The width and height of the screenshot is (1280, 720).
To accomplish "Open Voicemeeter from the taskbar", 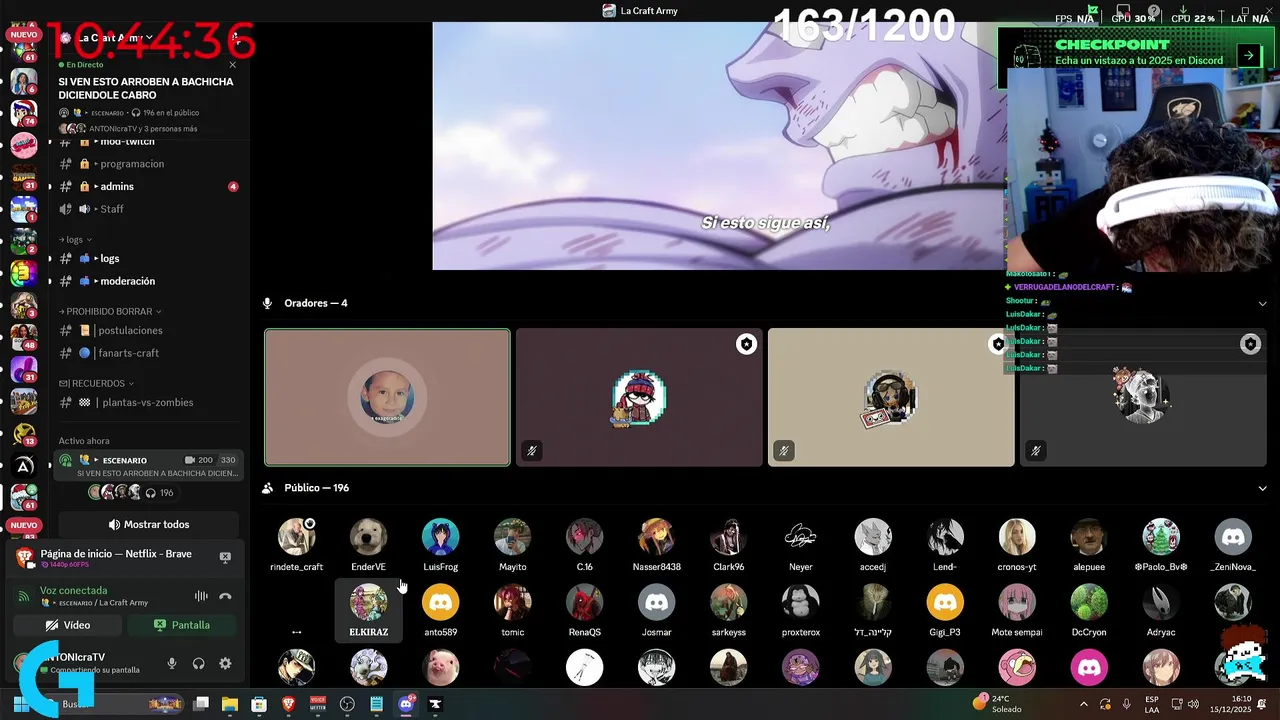I will point(318,704).
